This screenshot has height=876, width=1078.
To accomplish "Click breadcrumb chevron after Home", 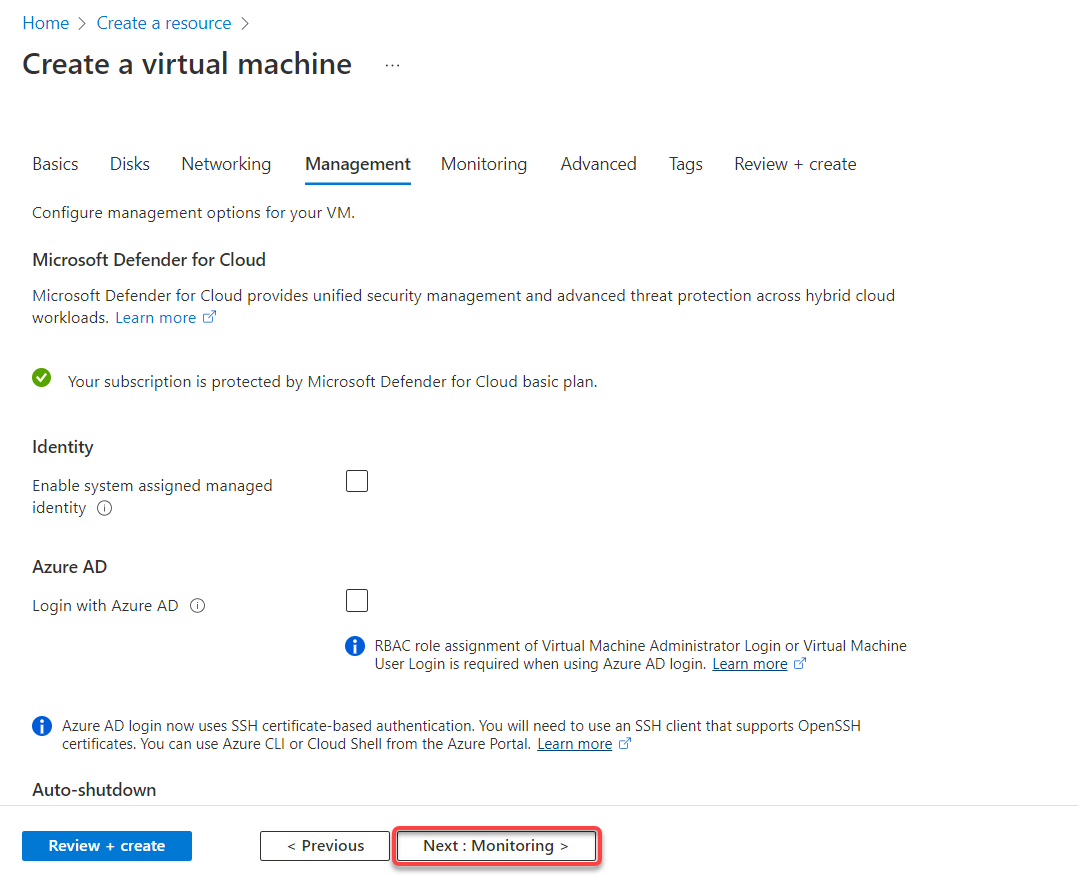I will 82,23.
